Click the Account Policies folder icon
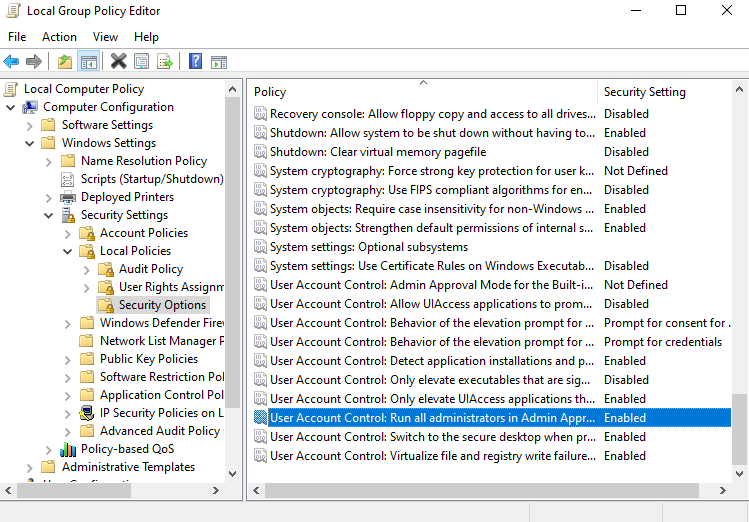The width and height of the screenshot is (749, 522). [87, 234]
